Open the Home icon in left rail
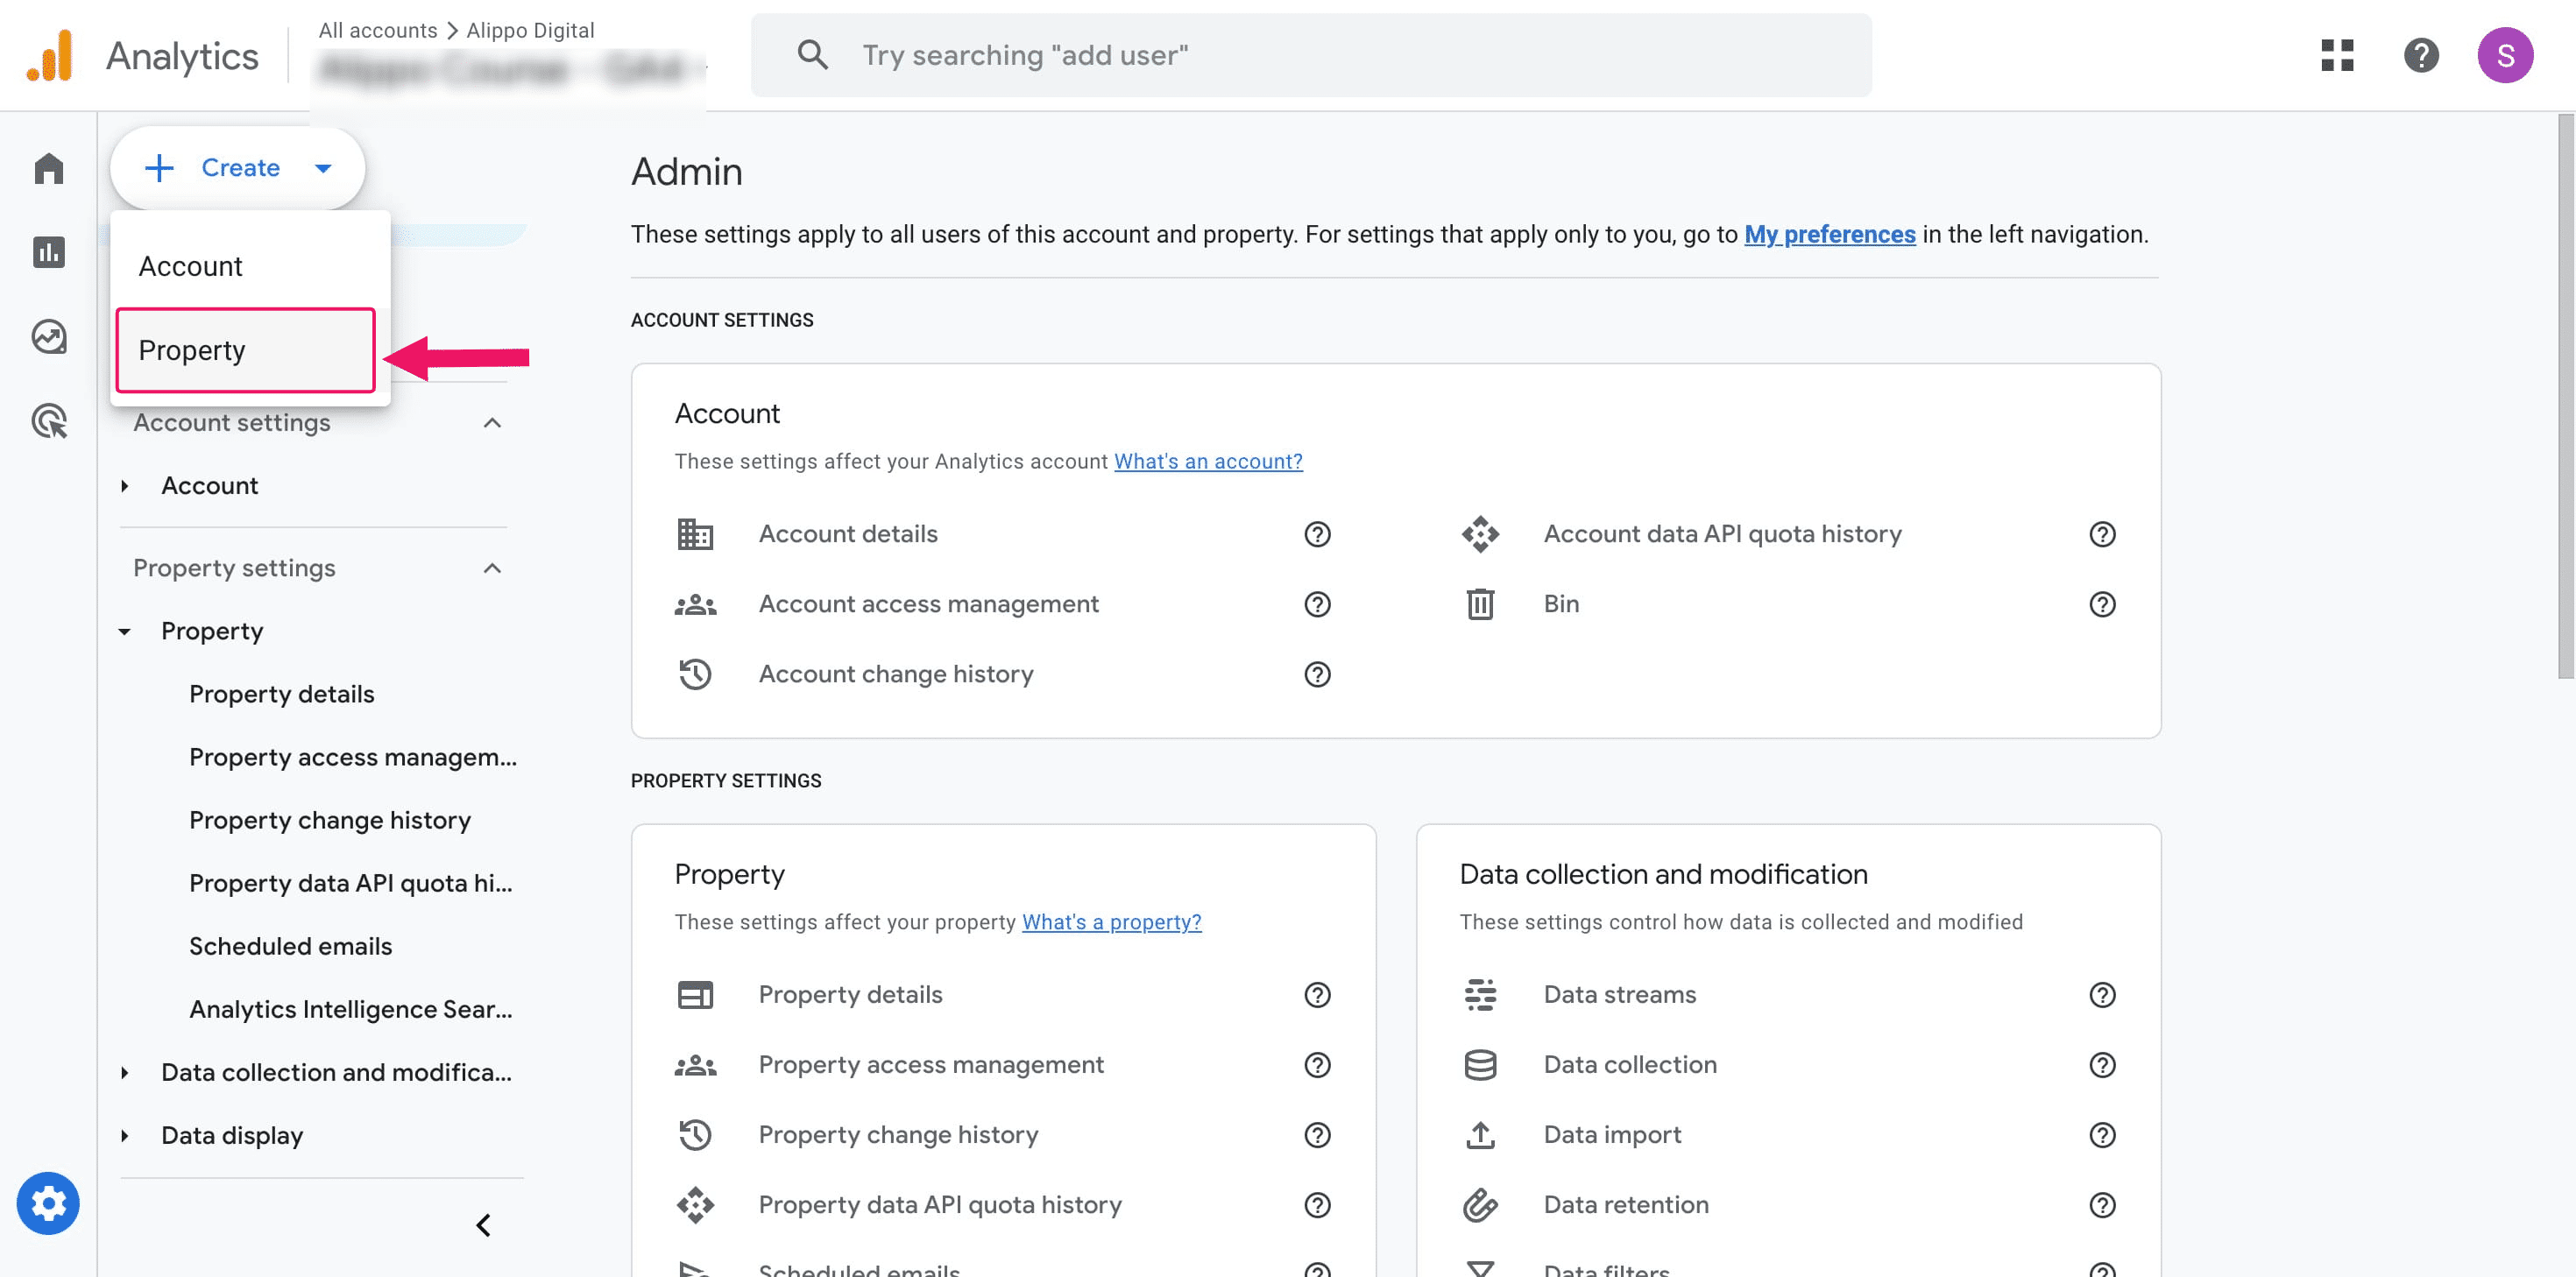The height and width of the screenshot is (1277, 2576). pyautogui.click(x=48, y=168)
